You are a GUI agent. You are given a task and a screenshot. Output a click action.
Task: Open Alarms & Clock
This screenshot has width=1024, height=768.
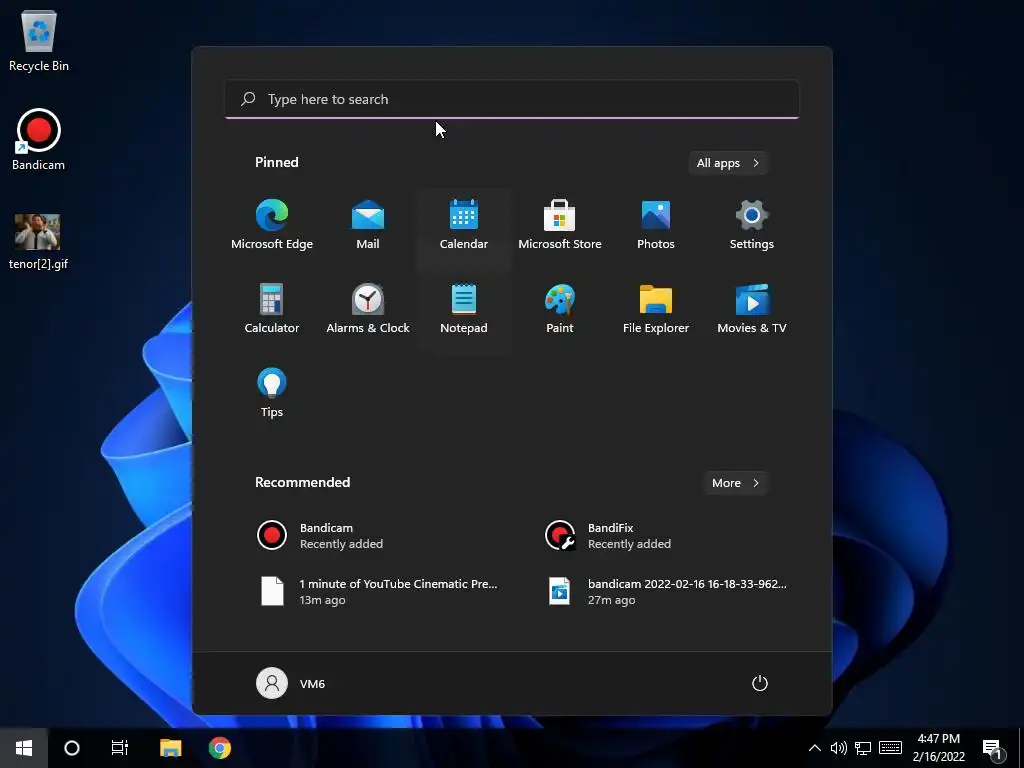pos(368,310)
